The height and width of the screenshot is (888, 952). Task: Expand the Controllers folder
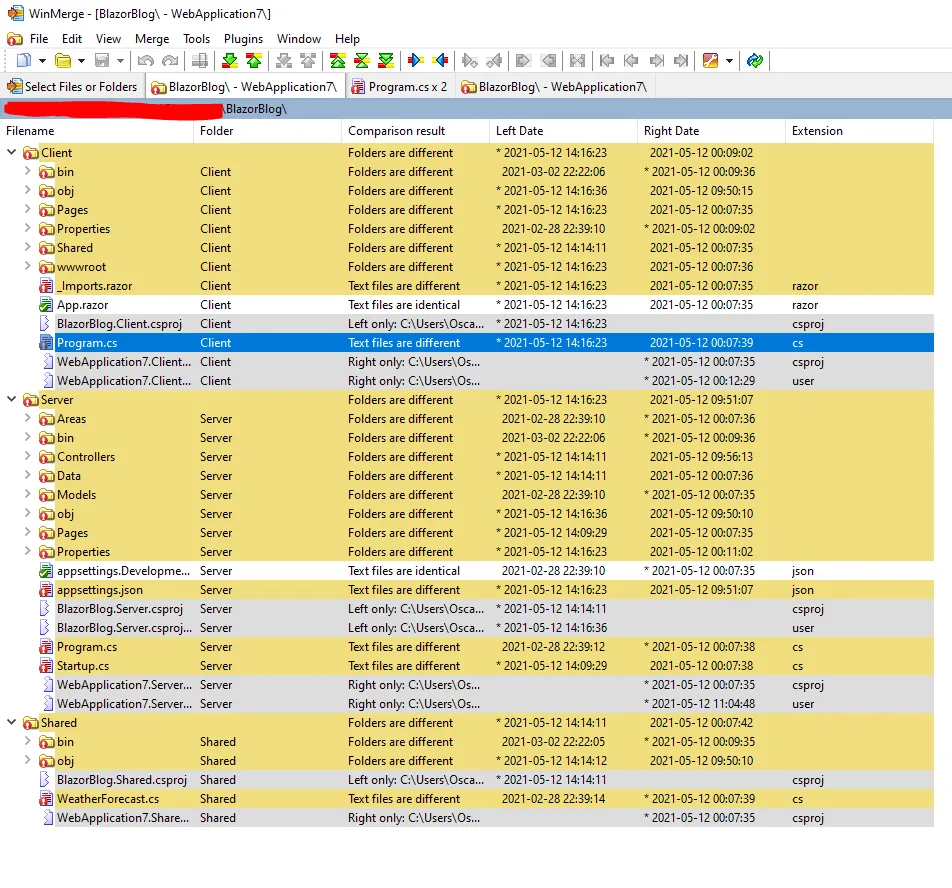tap(27, 456)
